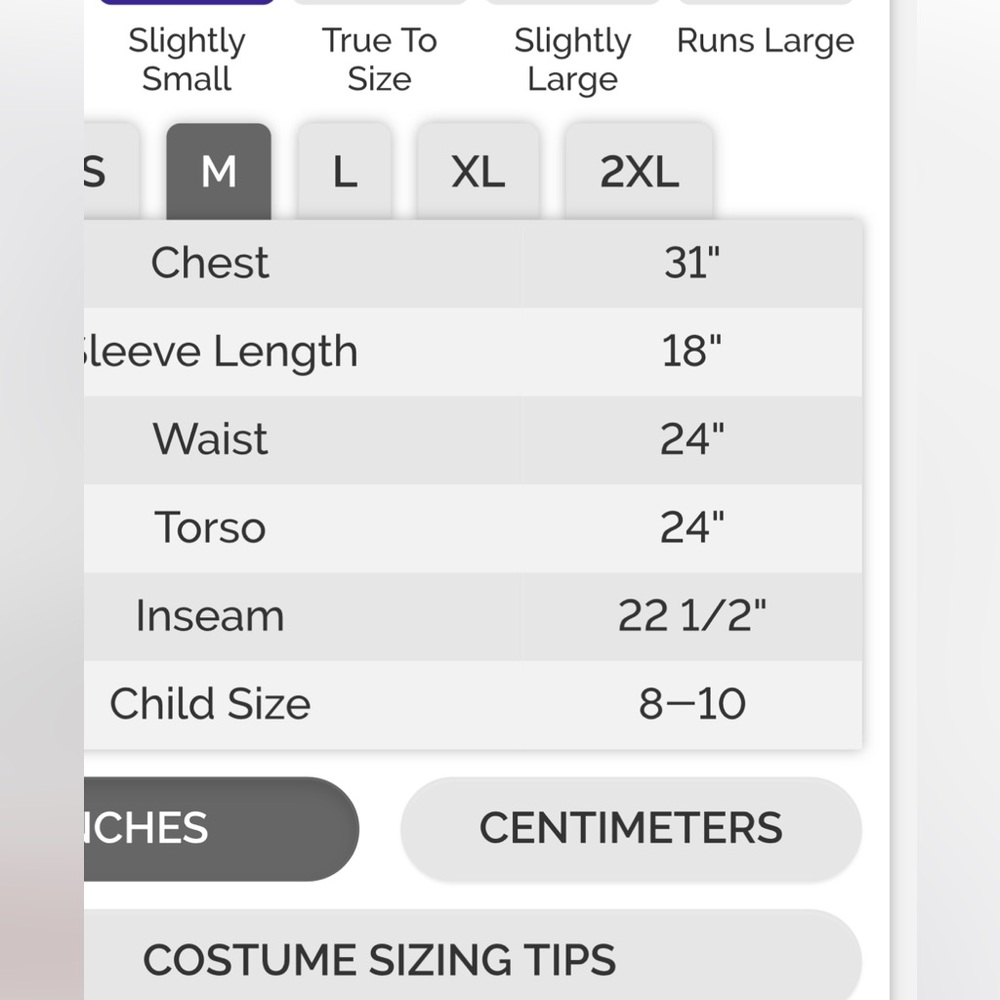Click the Torso measurement row
The height and width of the screenshot is (1000, 1000).
point(473,528)
